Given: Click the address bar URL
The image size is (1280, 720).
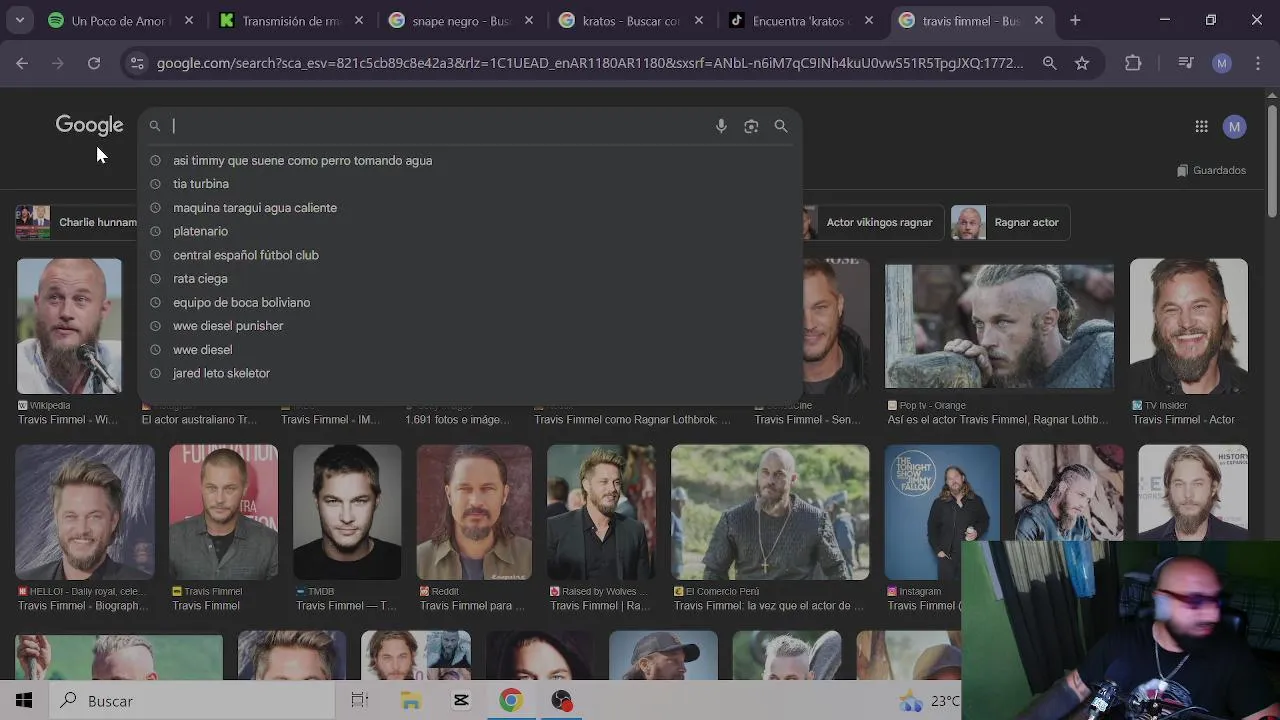Looking at the screenshot, I should click(590, 63).
